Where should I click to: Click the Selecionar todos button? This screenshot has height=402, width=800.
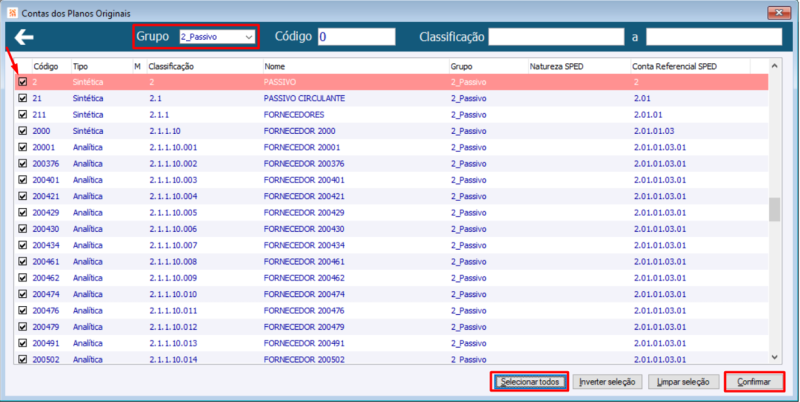[x=530, y=382]
